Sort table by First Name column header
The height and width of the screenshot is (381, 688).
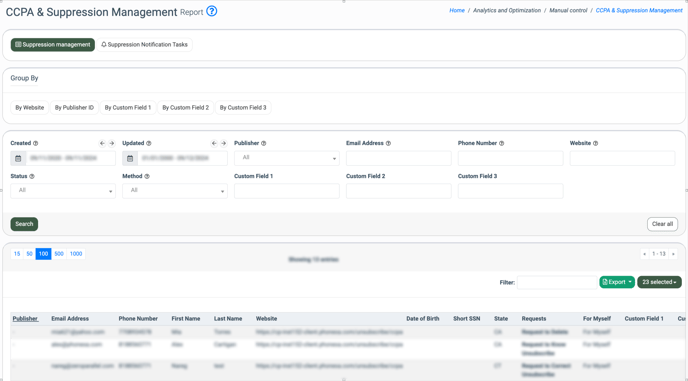[186, 319]
